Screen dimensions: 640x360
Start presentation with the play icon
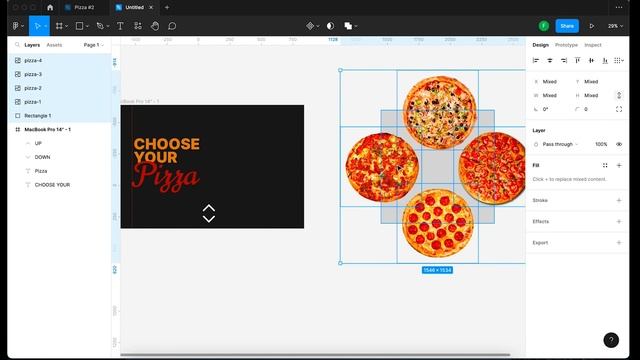point(591,26)
